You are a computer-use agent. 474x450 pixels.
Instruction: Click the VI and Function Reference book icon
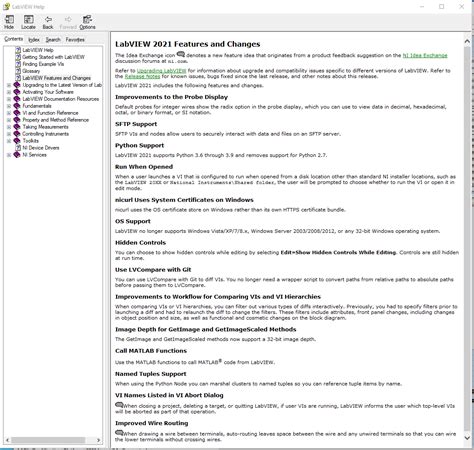tap(17, 113)
